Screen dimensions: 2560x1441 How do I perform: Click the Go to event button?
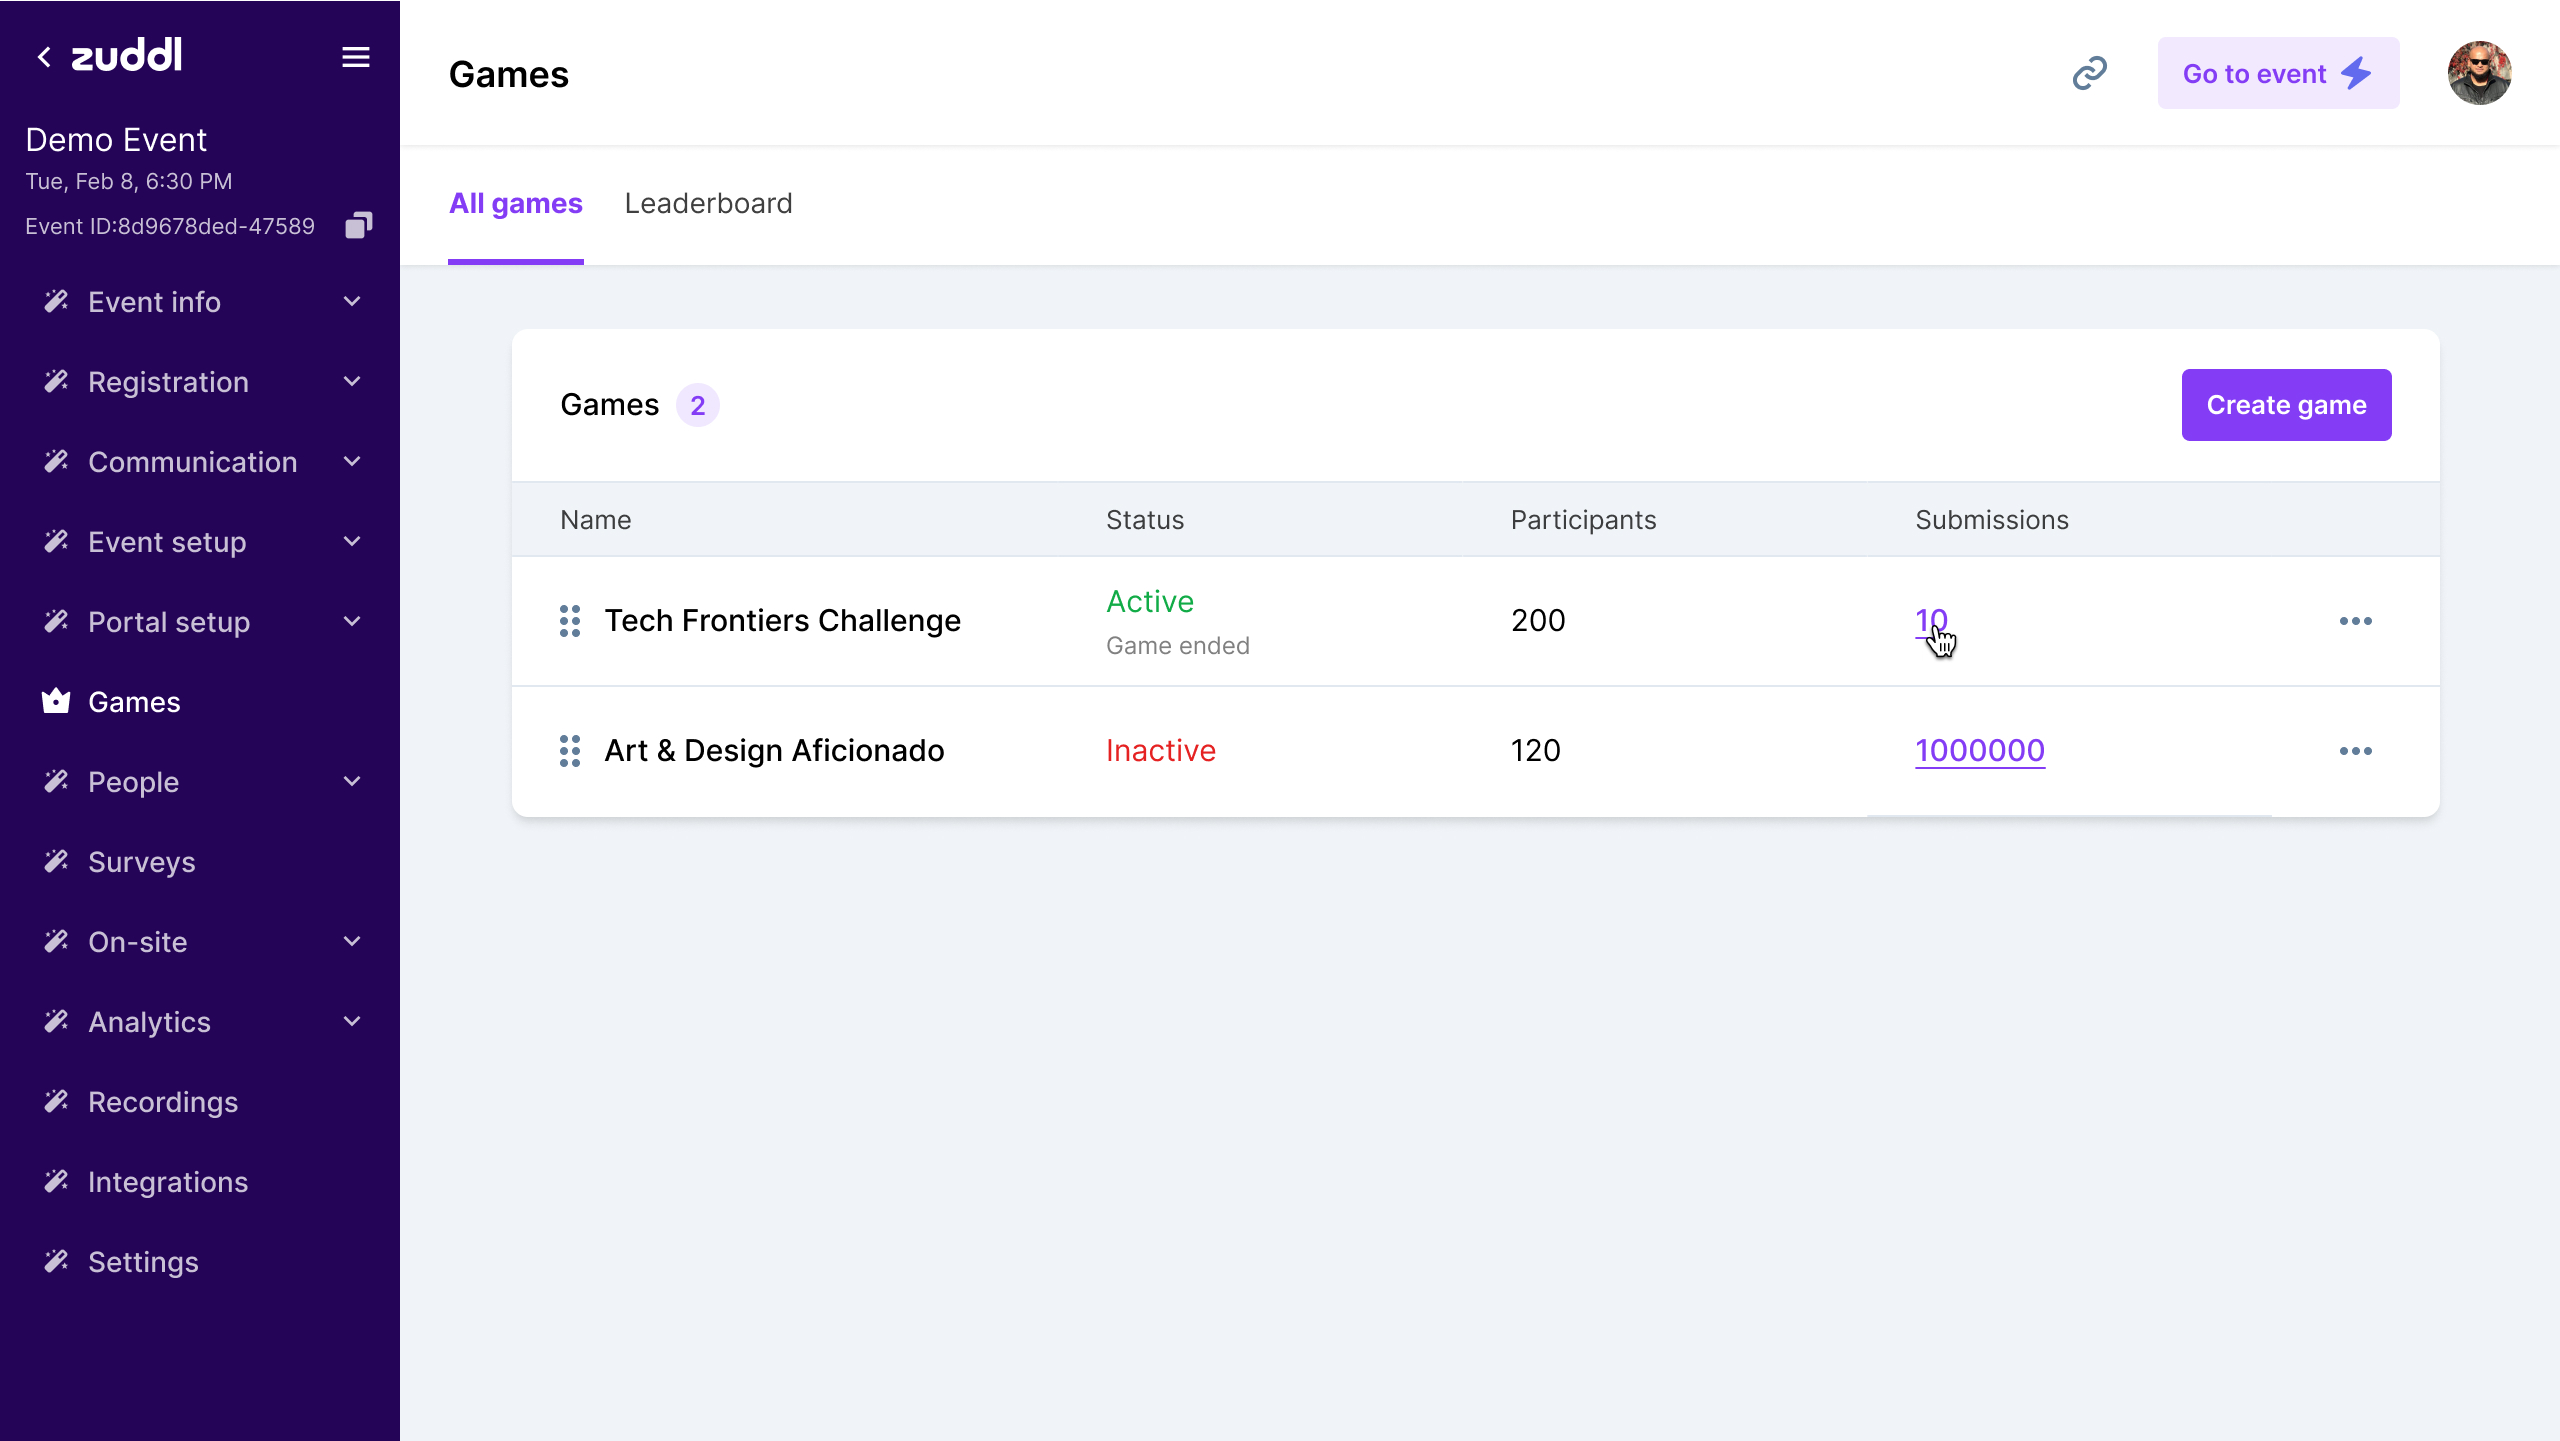pyautogui.click(x=2277, y=73)
